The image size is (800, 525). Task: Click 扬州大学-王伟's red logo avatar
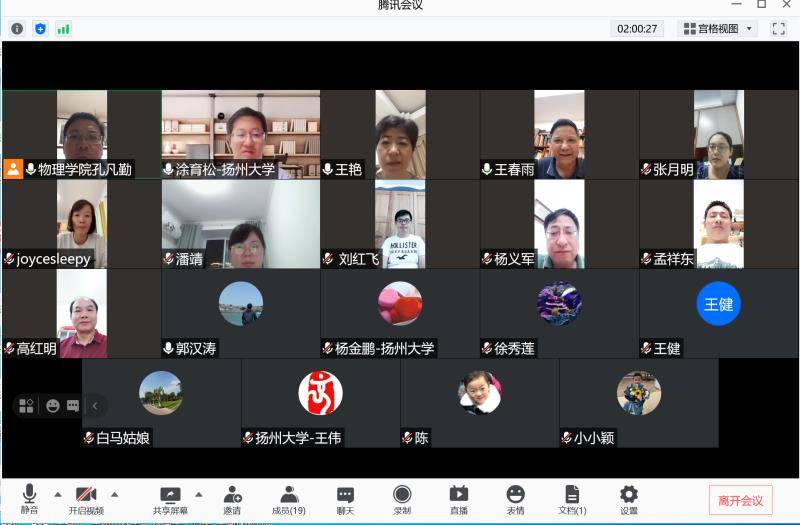click(x=320, y=393)
